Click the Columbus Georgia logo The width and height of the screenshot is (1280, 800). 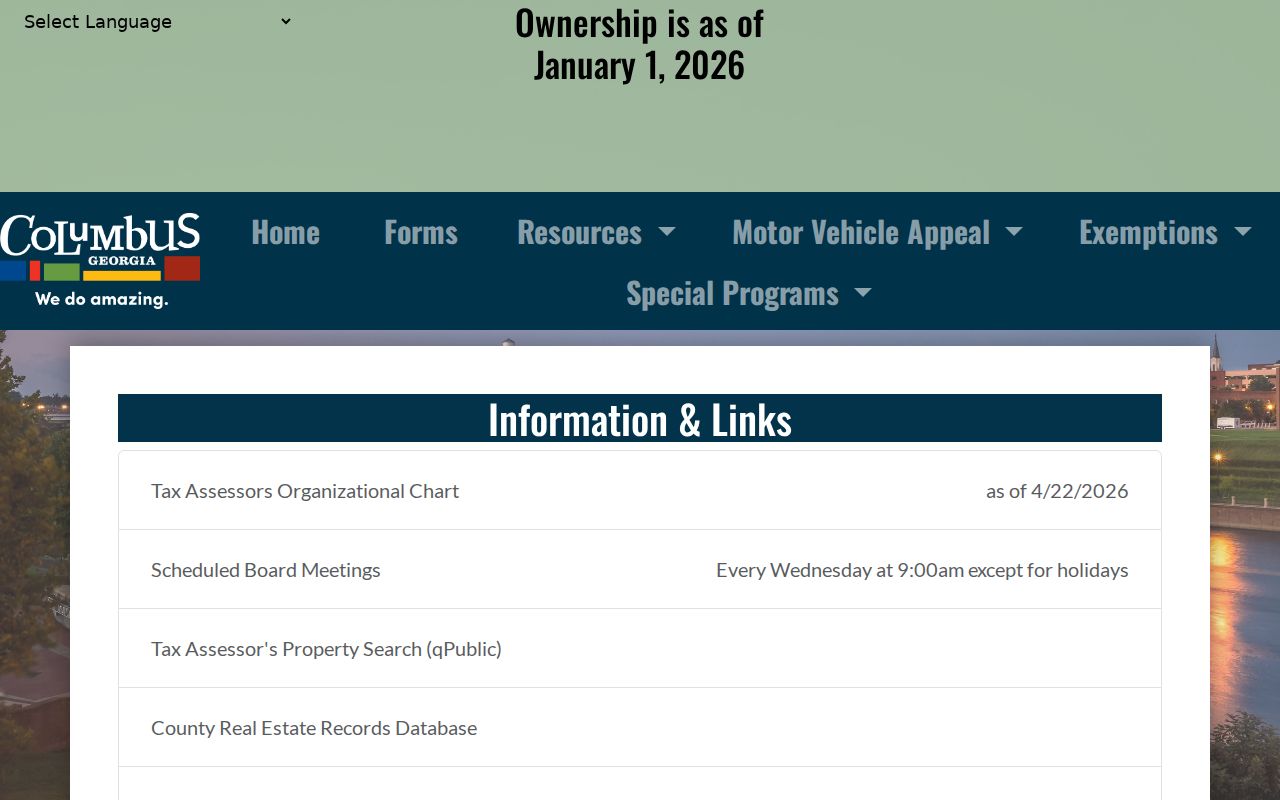(x=100, y=260)
